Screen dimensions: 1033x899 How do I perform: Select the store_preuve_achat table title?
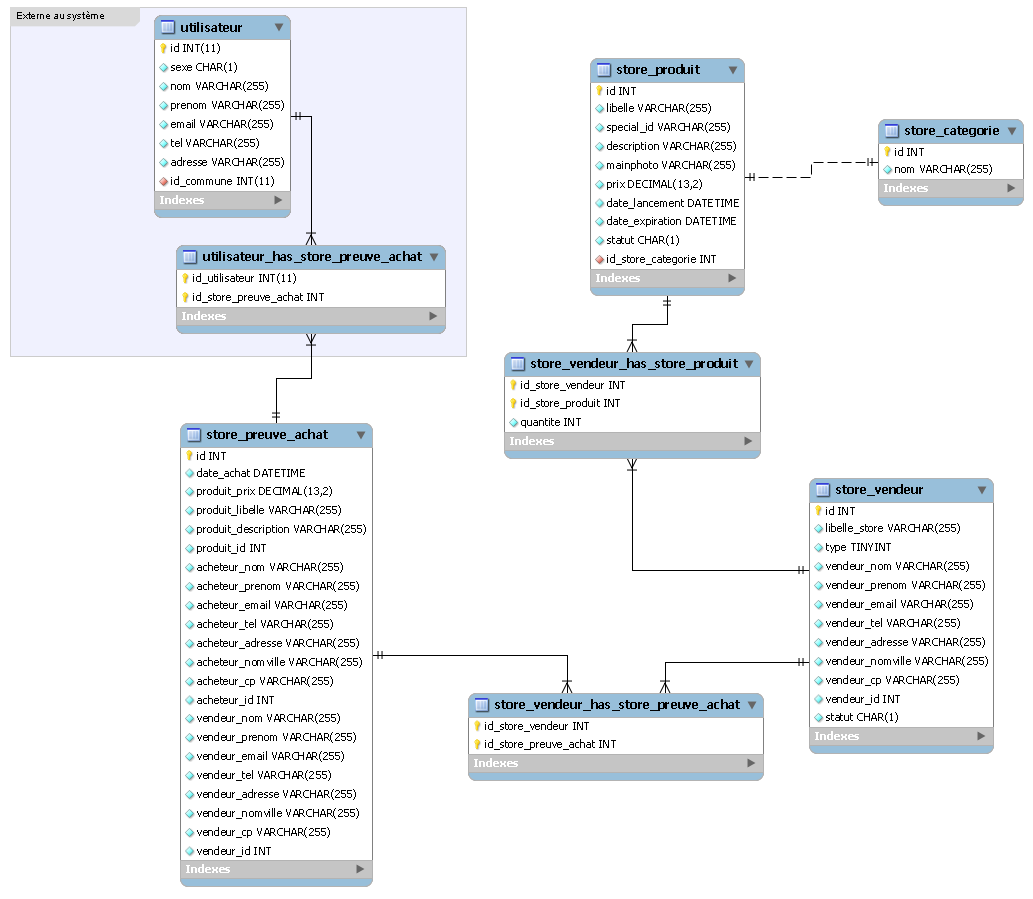(x=267, y=434)
